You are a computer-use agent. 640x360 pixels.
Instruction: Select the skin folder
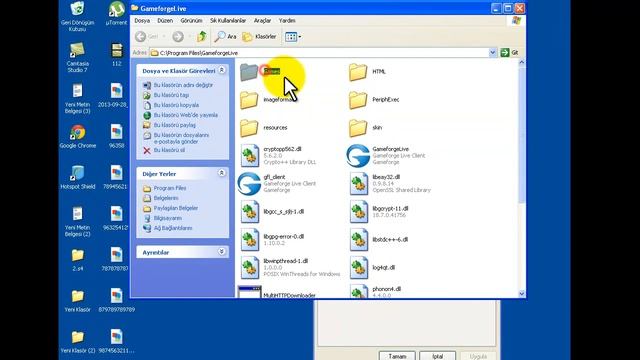pos(366,128)
